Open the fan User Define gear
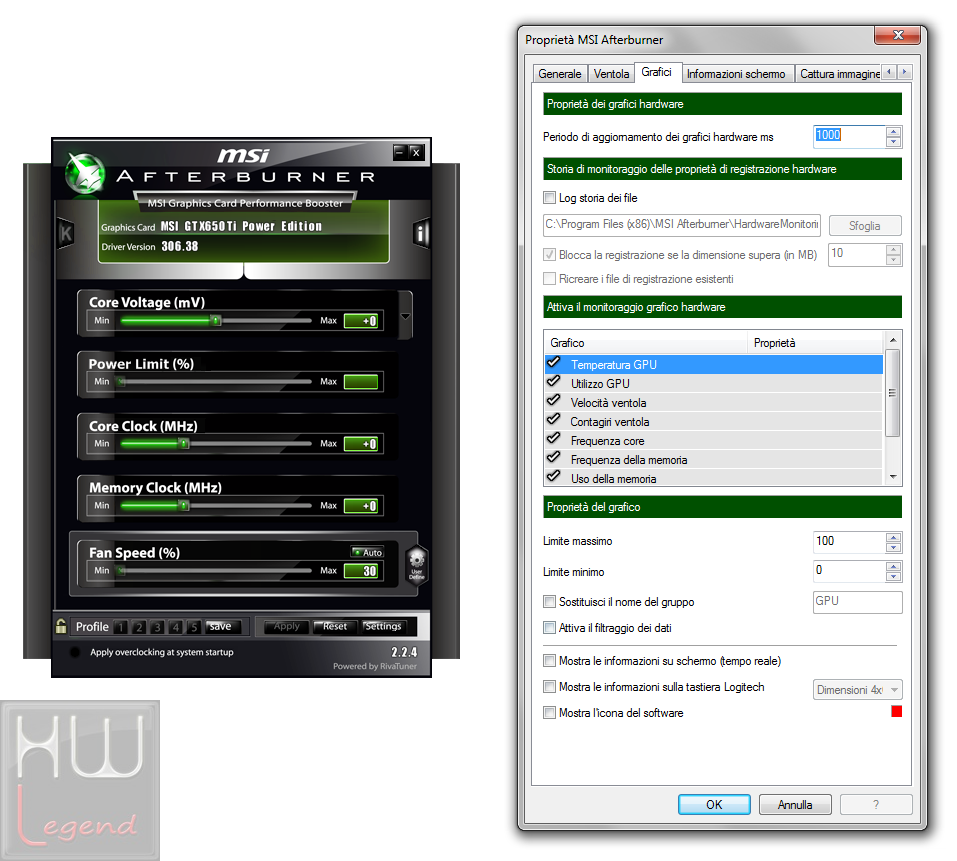 tap(417, 564)
